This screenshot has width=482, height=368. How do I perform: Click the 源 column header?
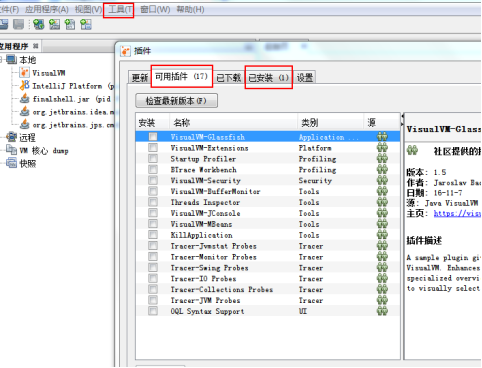click(x=382, y=123)
